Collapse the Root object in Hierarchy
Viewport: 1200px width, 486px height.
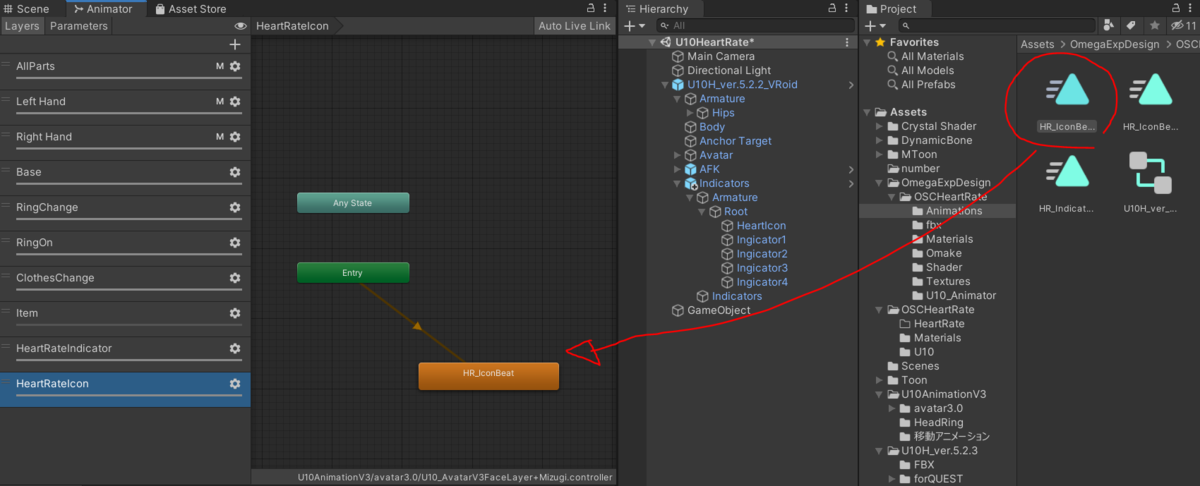[x=702, y=212]
